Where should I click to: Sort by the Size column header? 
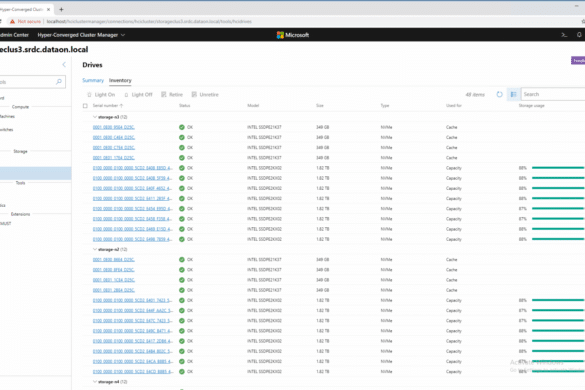point(320,106)
